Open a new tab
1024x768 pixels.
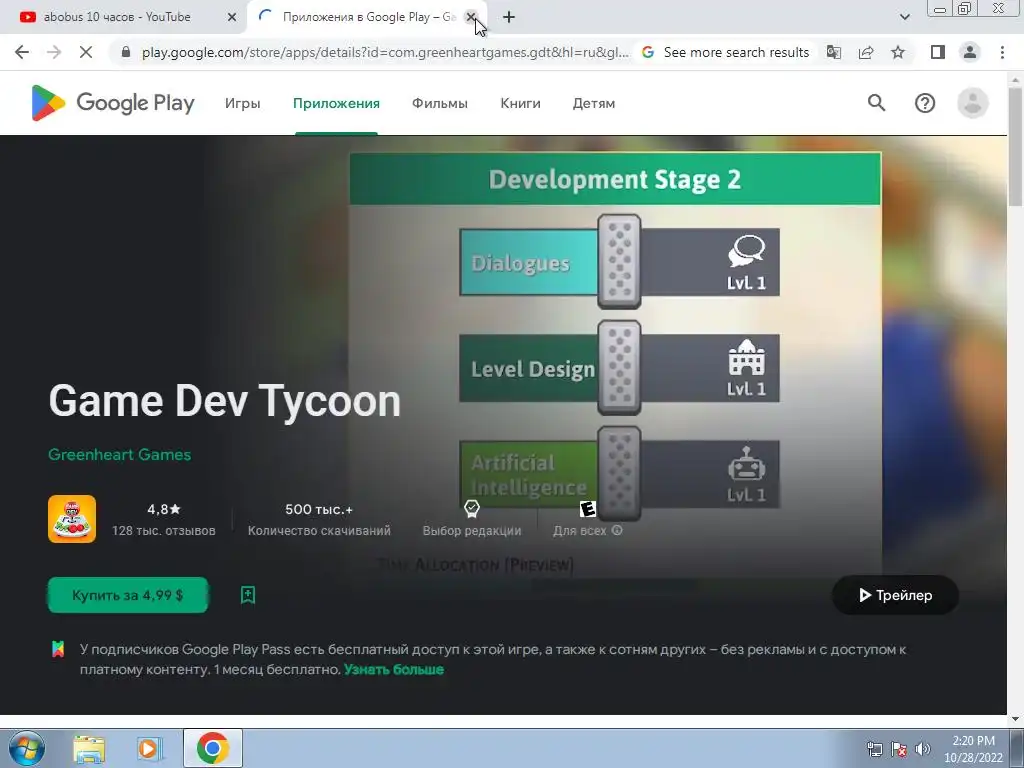[x=509, y=17]
